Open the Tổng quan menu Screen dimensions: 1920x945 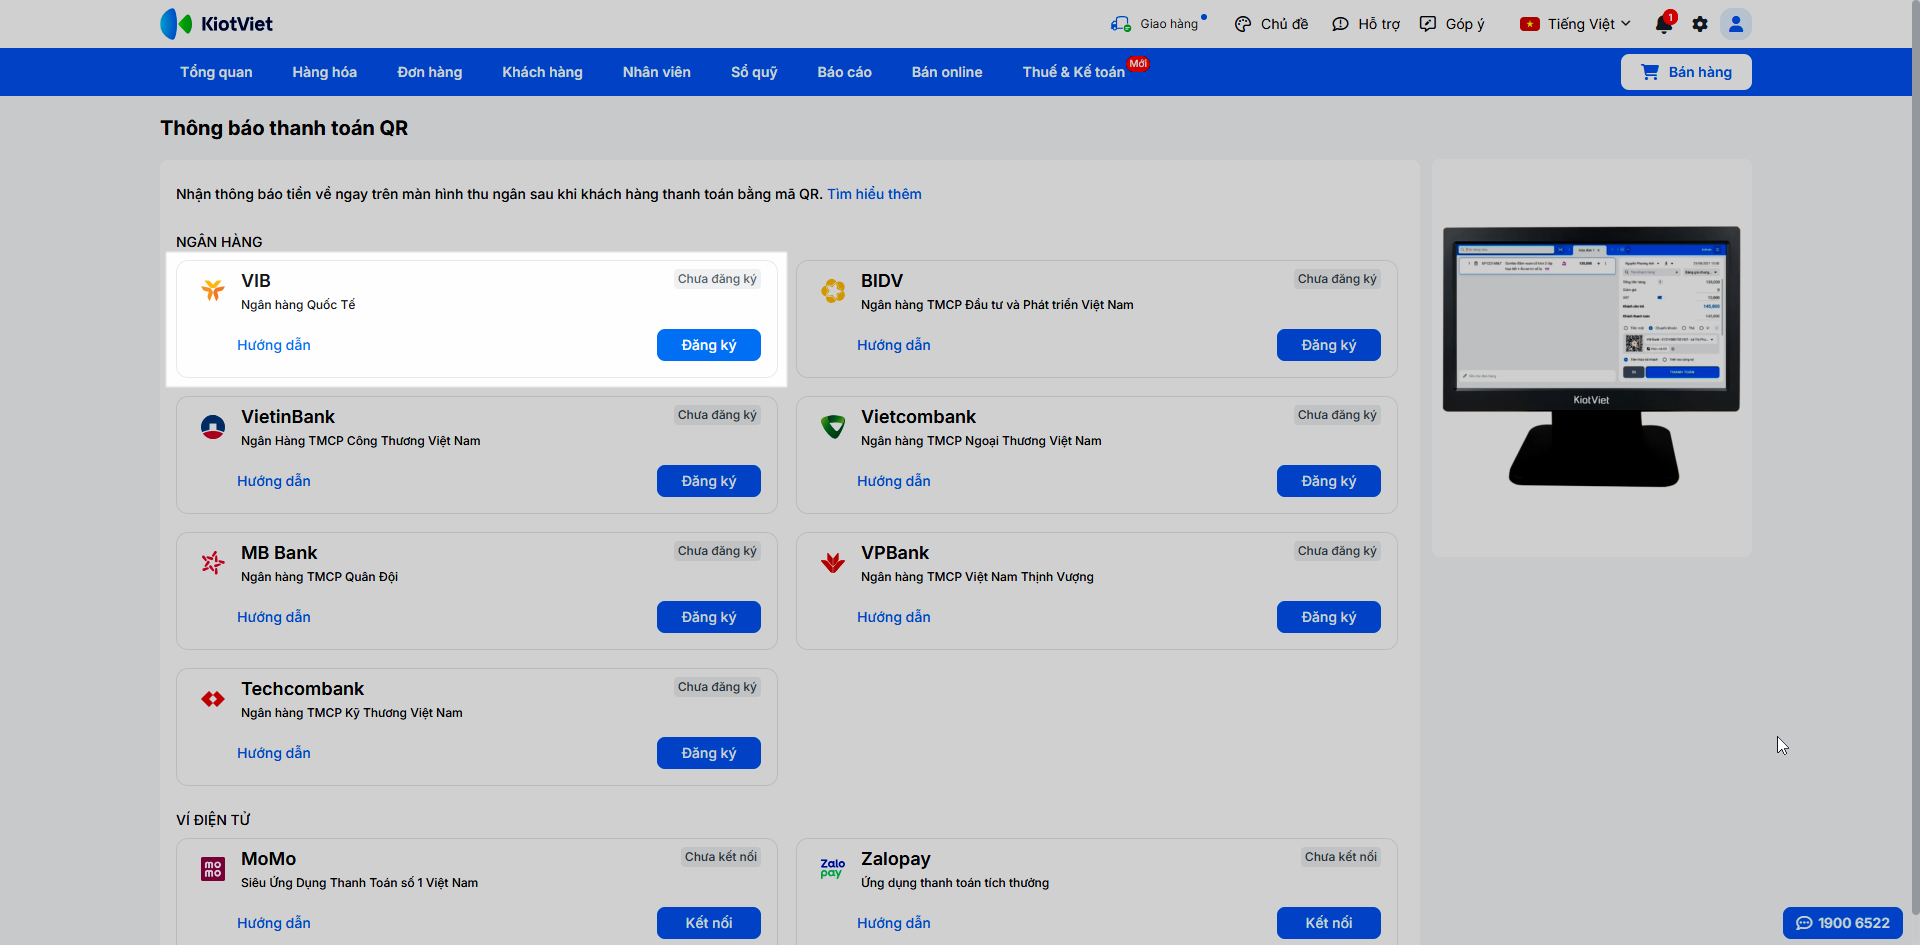[216, 72]
